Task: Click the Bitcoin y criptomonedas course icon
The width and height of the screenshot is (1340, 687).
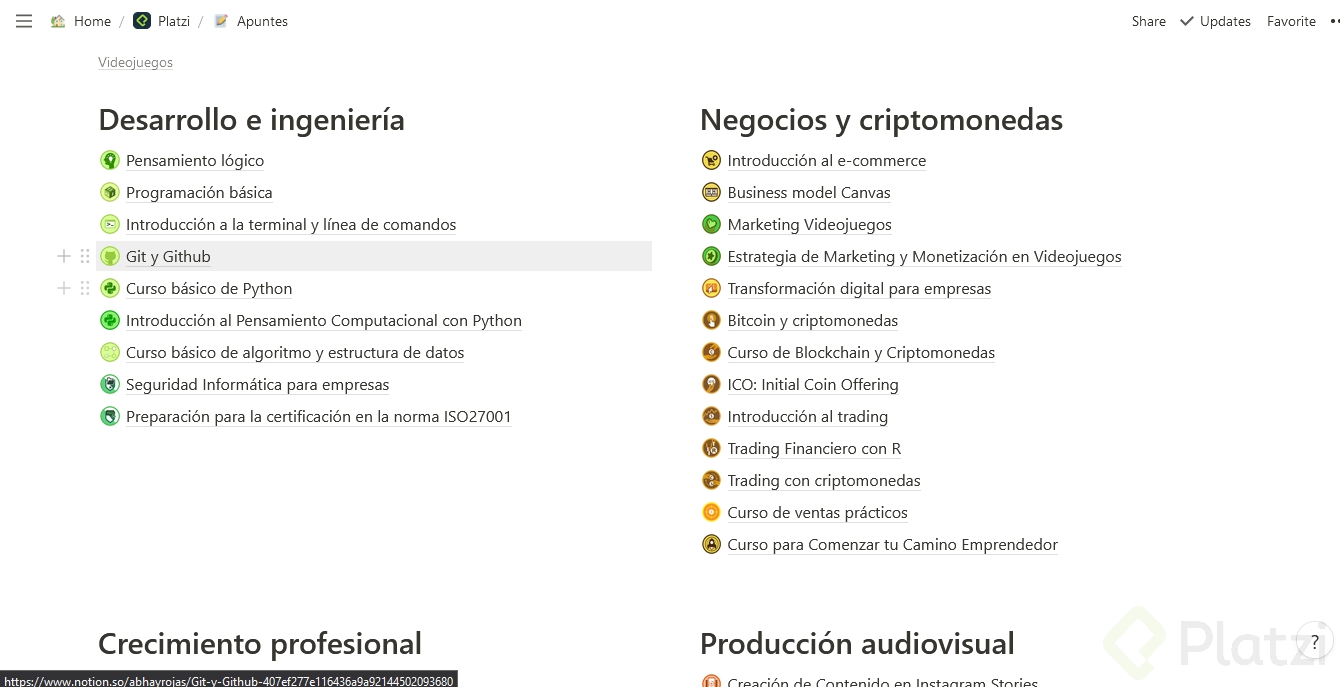Action: 711,321
